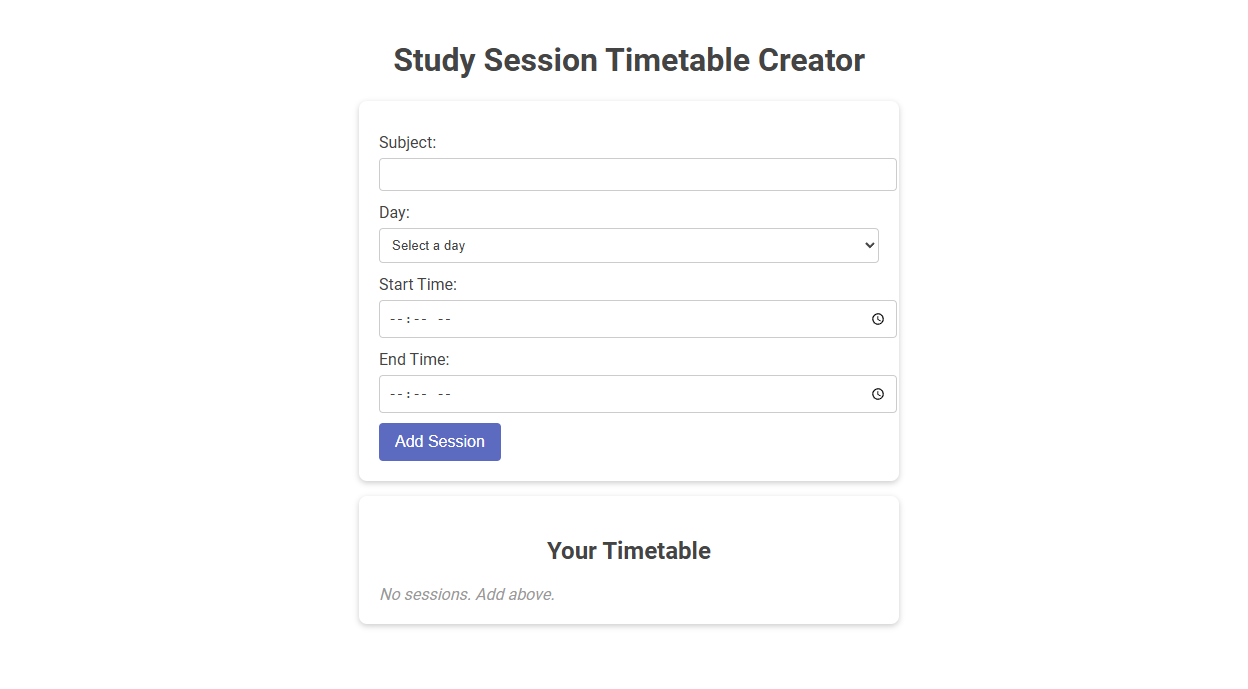
Task: Select the AM/PM field of Start Time
Action: (x=444, y=319)
